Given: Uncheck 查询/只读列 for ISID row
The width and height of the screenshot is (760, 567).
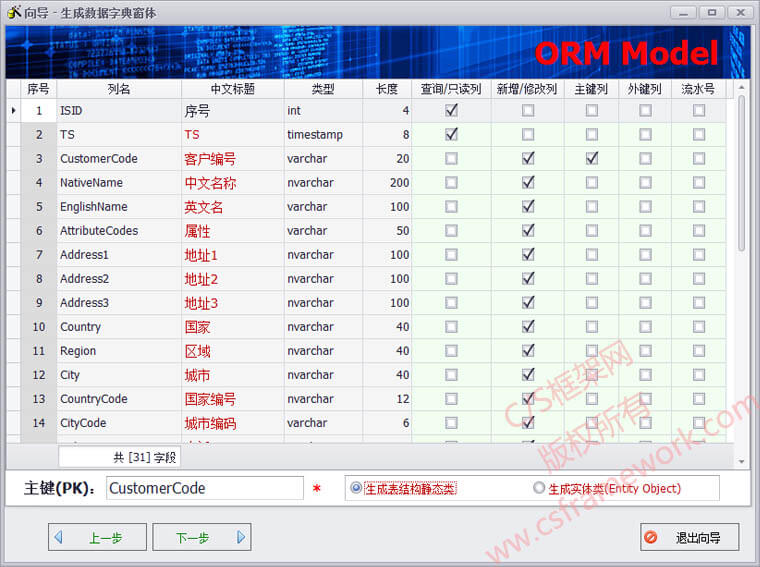Looking at the screenshot, I should pyautogui.click(x=451, y=110).
